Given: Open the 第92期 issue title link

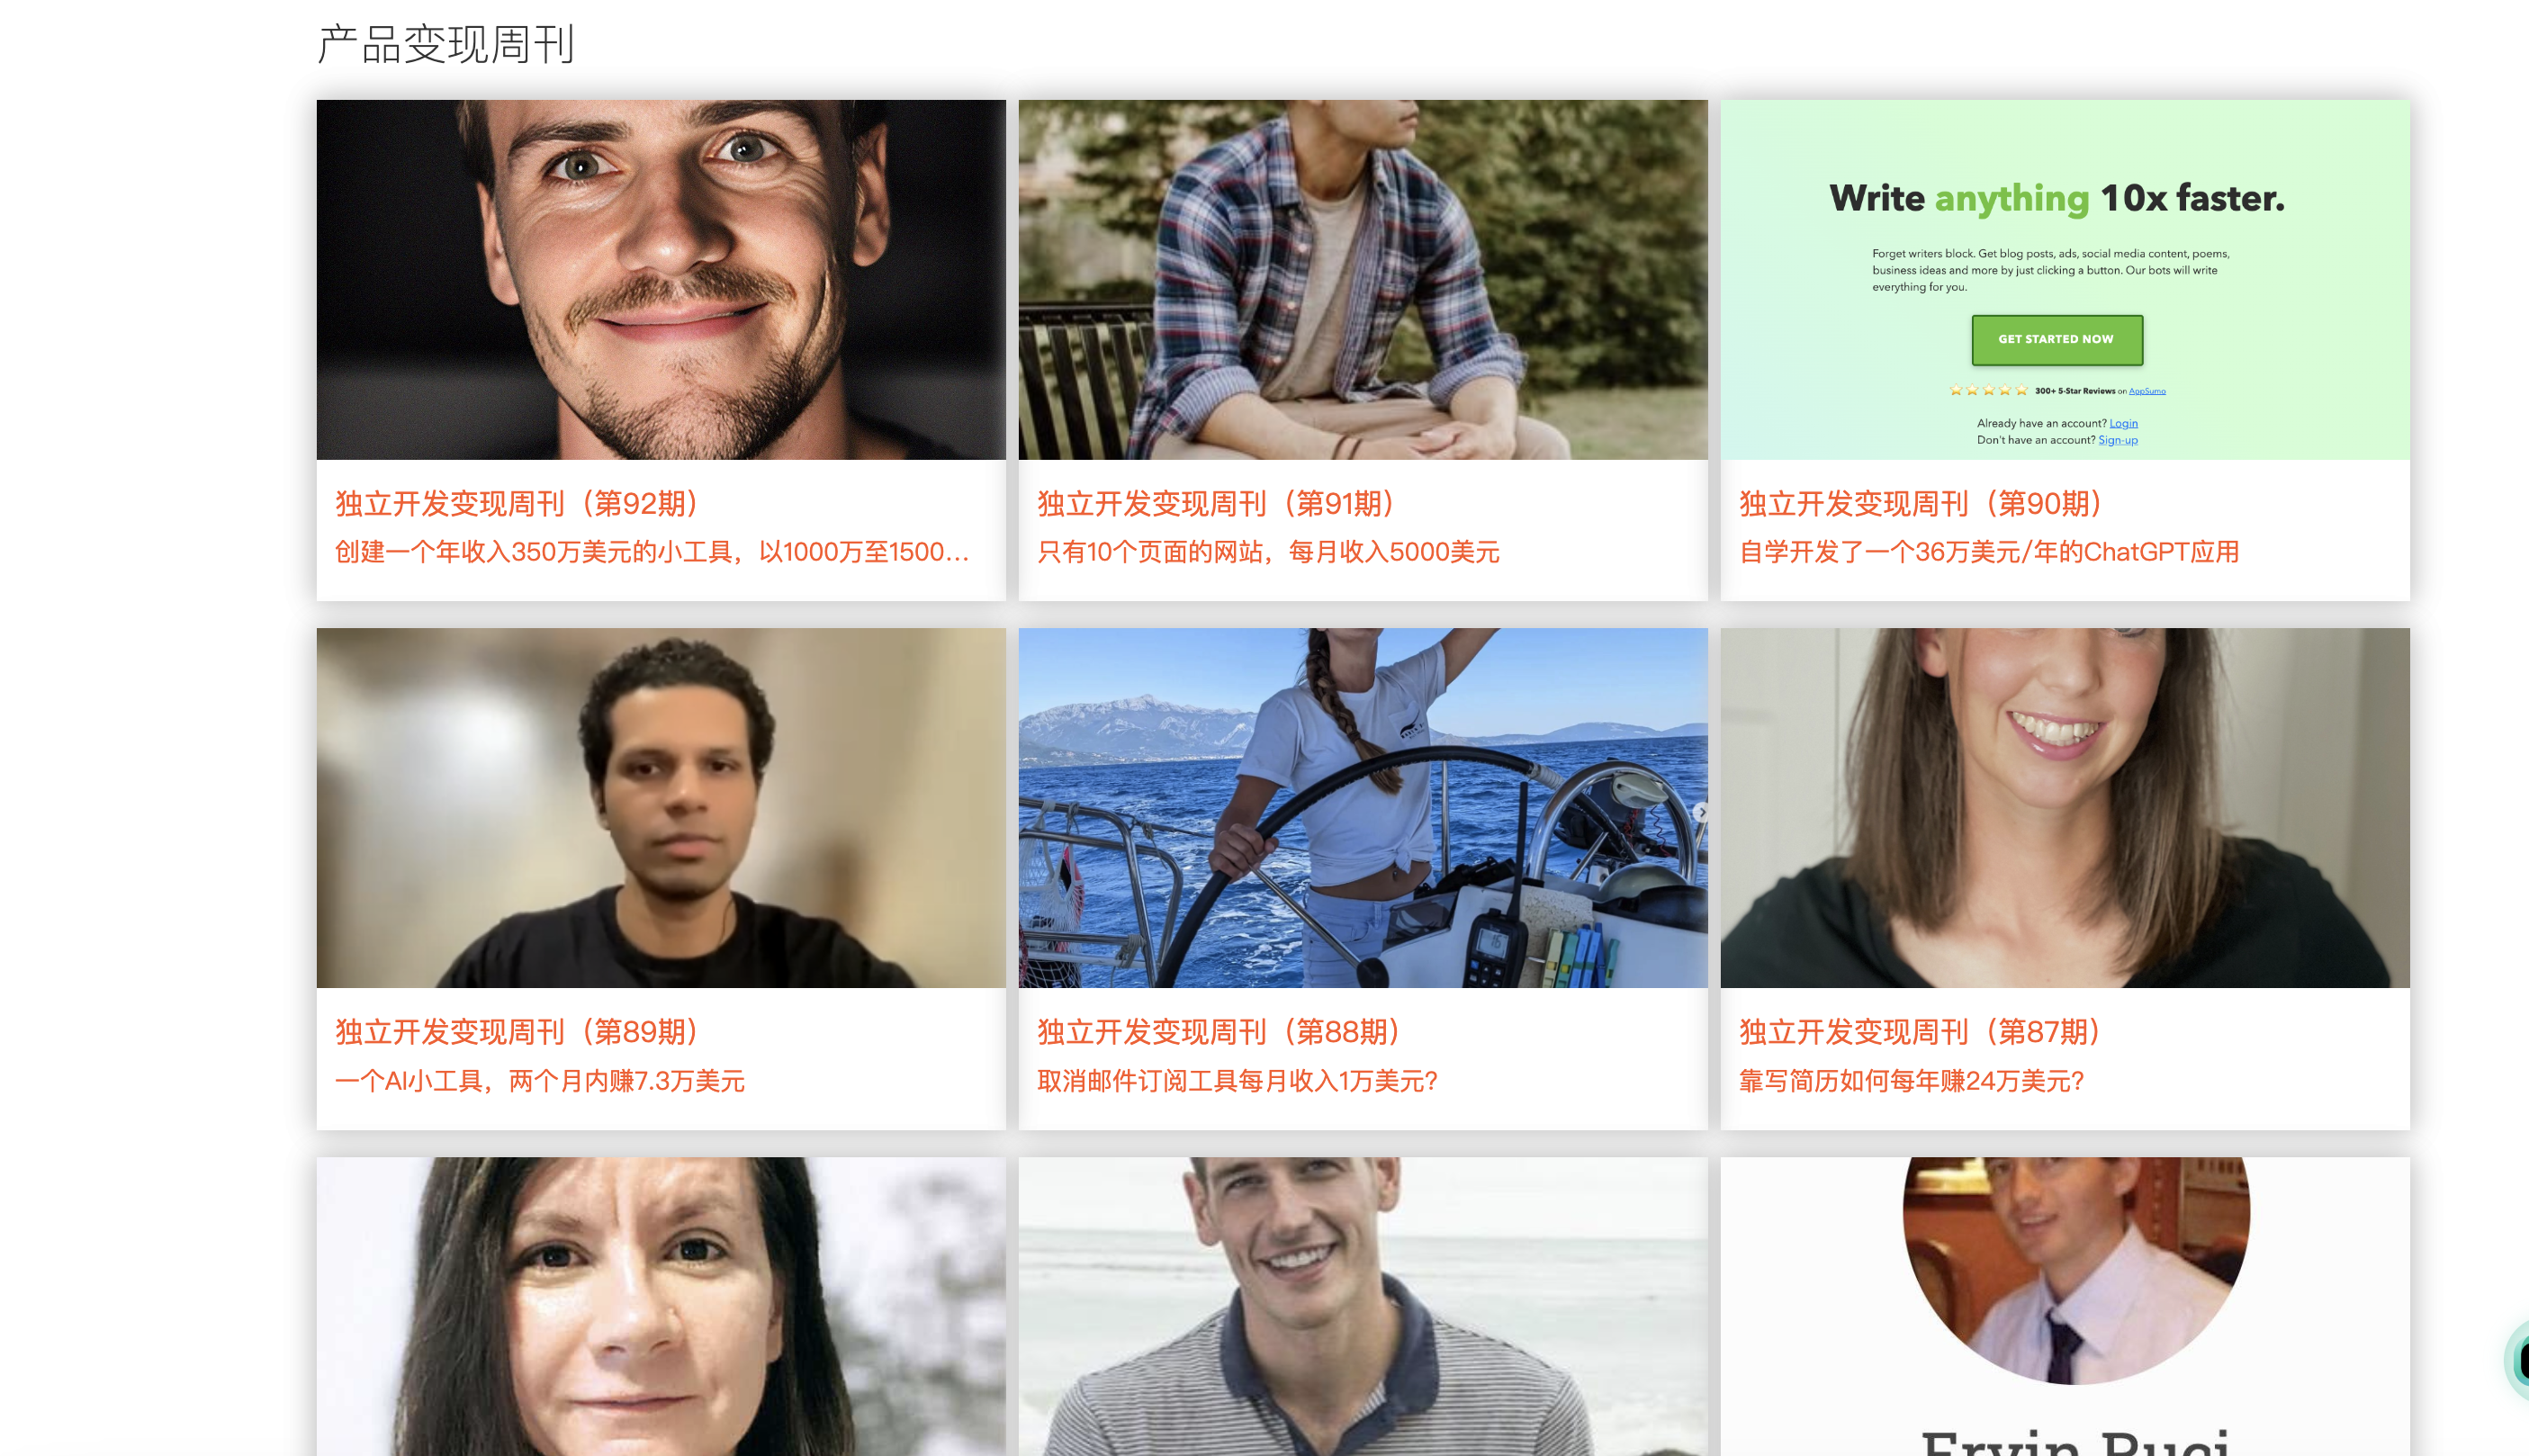Looking at the screenshot, I should (x=517, y=503).
